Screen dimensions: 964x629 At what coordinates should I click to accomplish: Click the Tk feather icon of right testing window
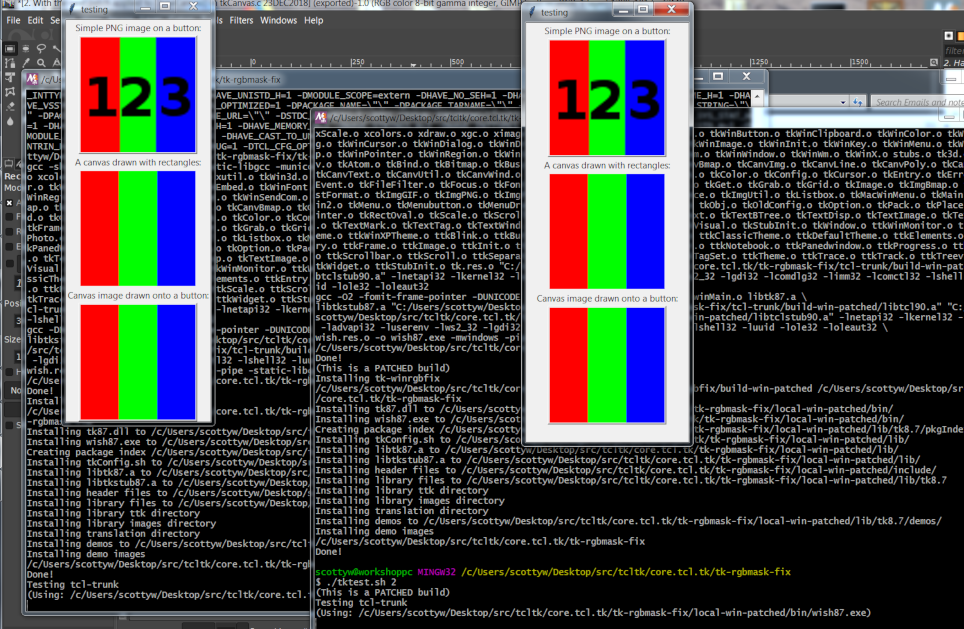[x=532, y=12]
